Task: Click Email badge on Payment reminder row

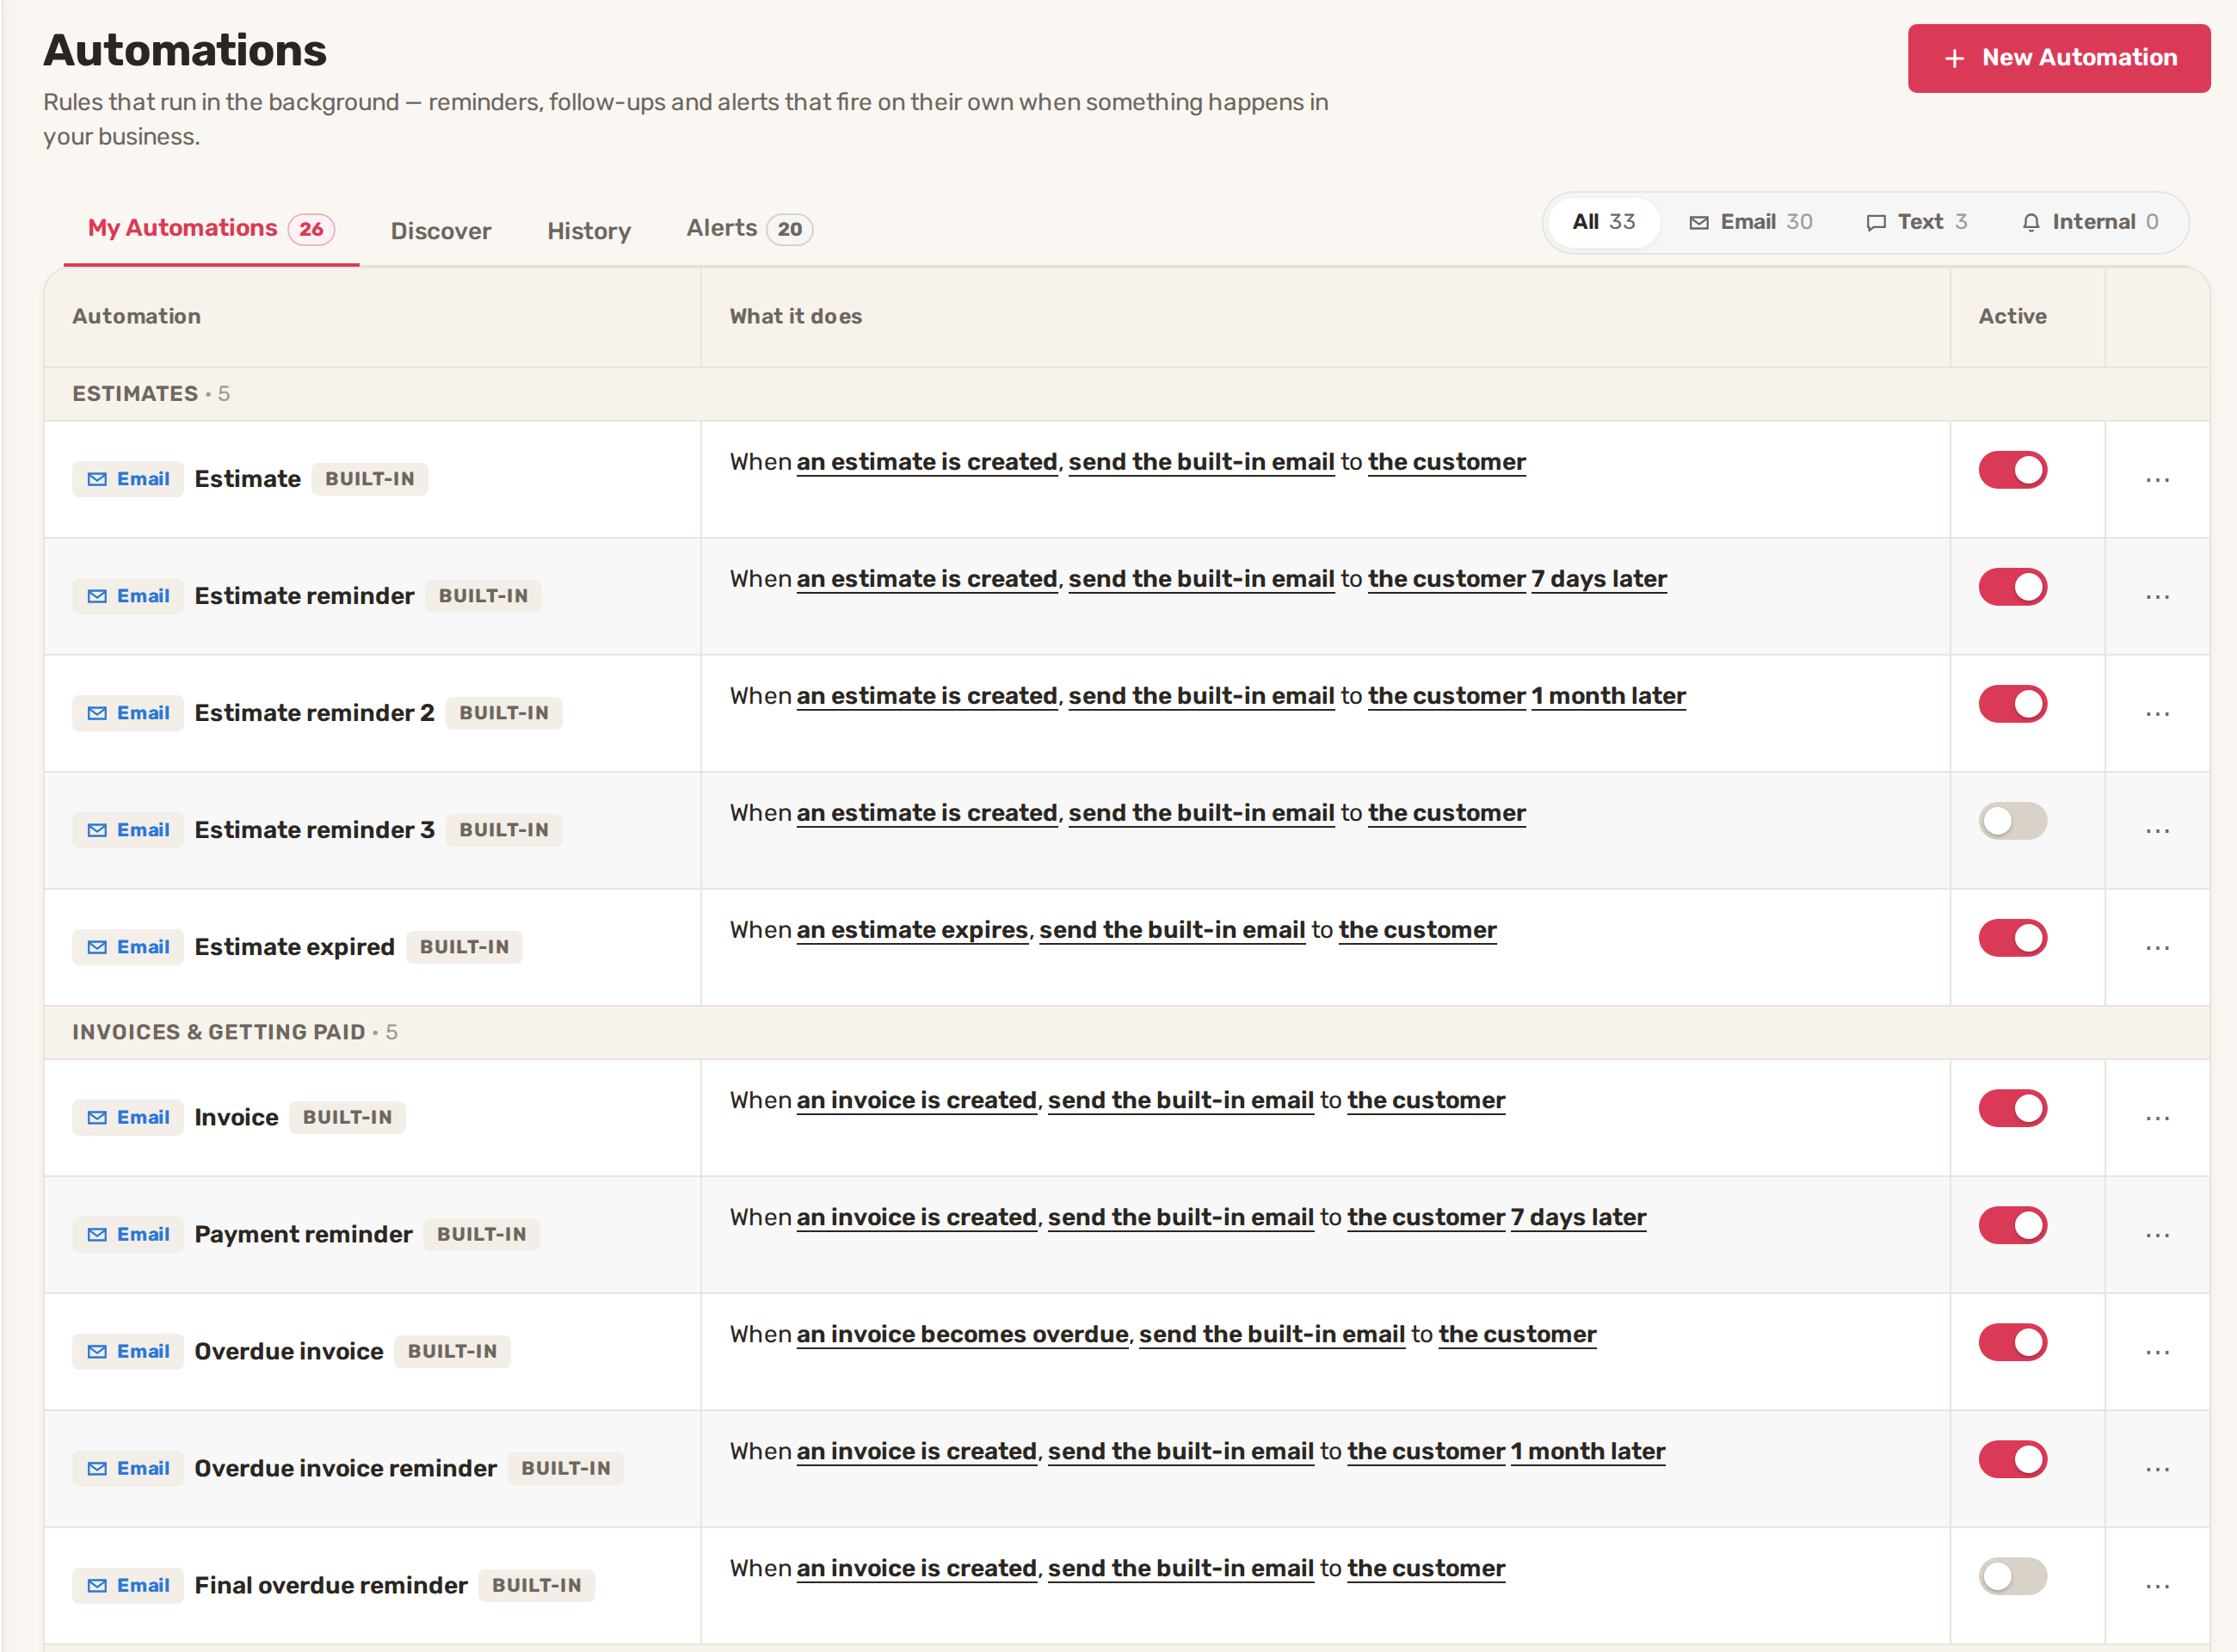Action: tap(128, 1234)
